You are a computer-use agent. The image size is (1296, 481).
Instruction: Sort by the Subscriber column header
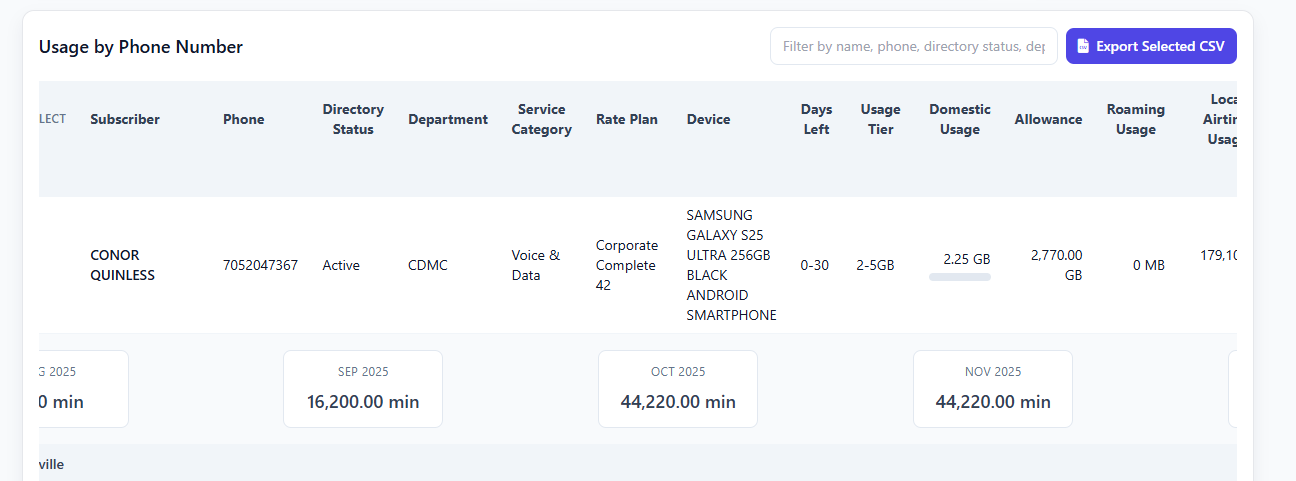(125, 119)
